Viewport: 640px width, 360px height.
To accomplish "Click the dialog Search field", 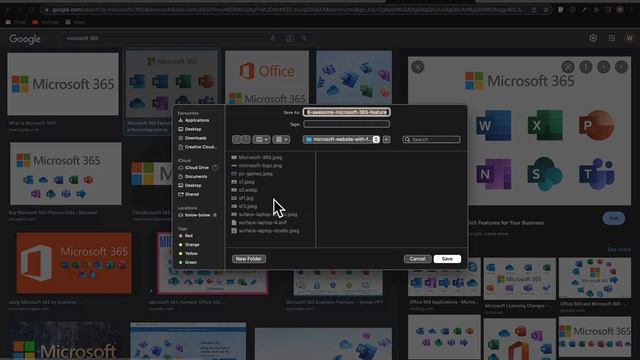I will (x=431, y=140).
